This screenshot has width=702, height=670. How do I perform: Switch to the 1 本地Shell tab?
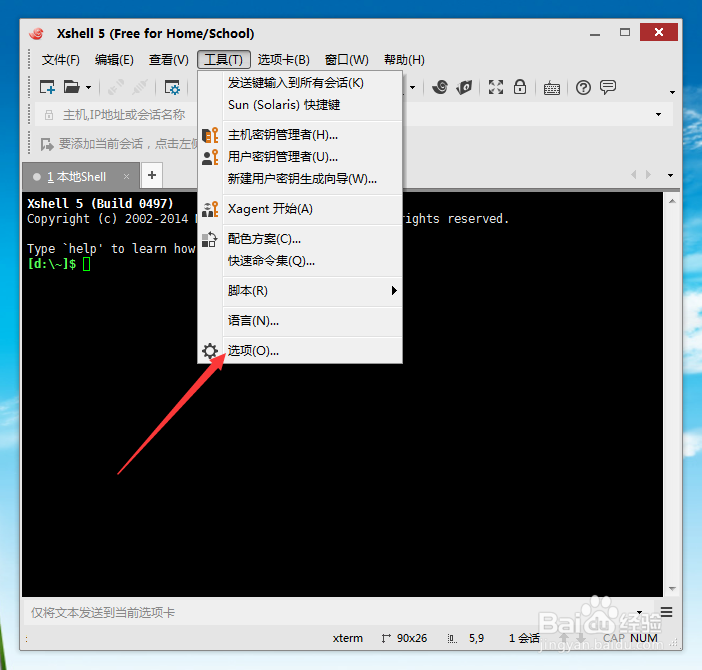(x=81, y=177)
